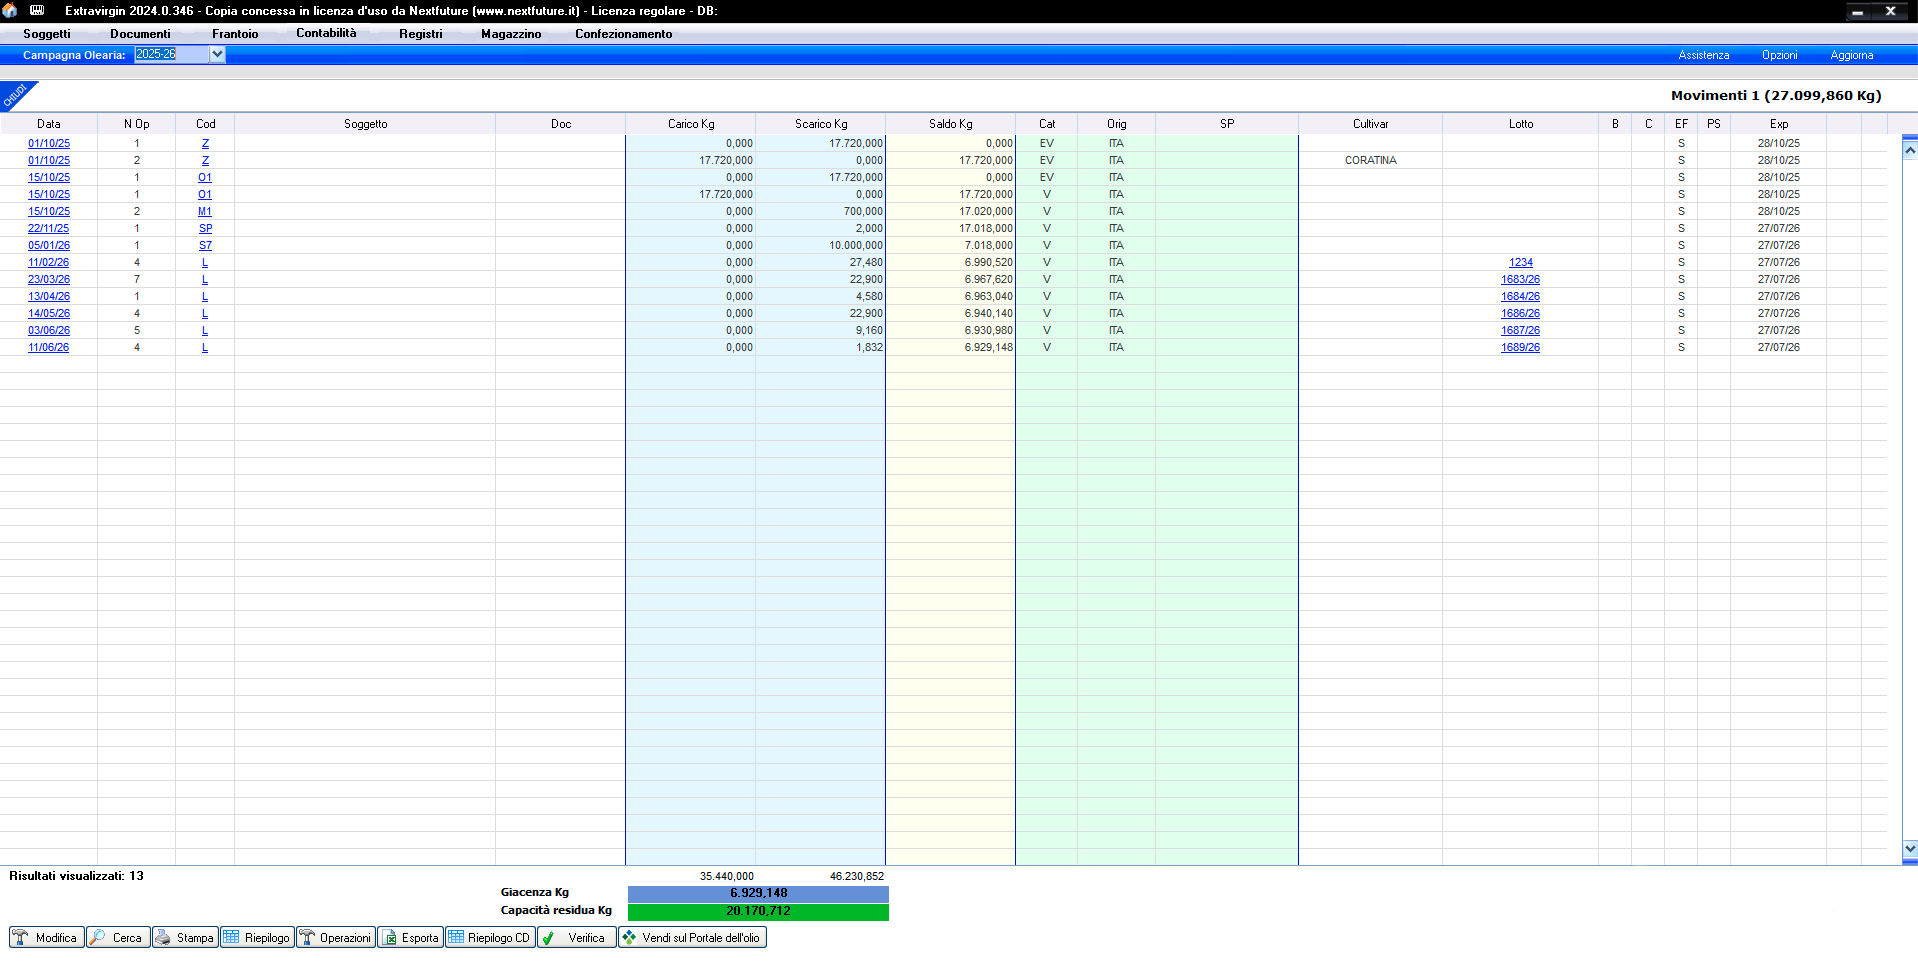This screenshot has width=1918, height=961.
Task: Open the Riepilogo CD button
Action: pyautogui.click(x=490, y=937)
